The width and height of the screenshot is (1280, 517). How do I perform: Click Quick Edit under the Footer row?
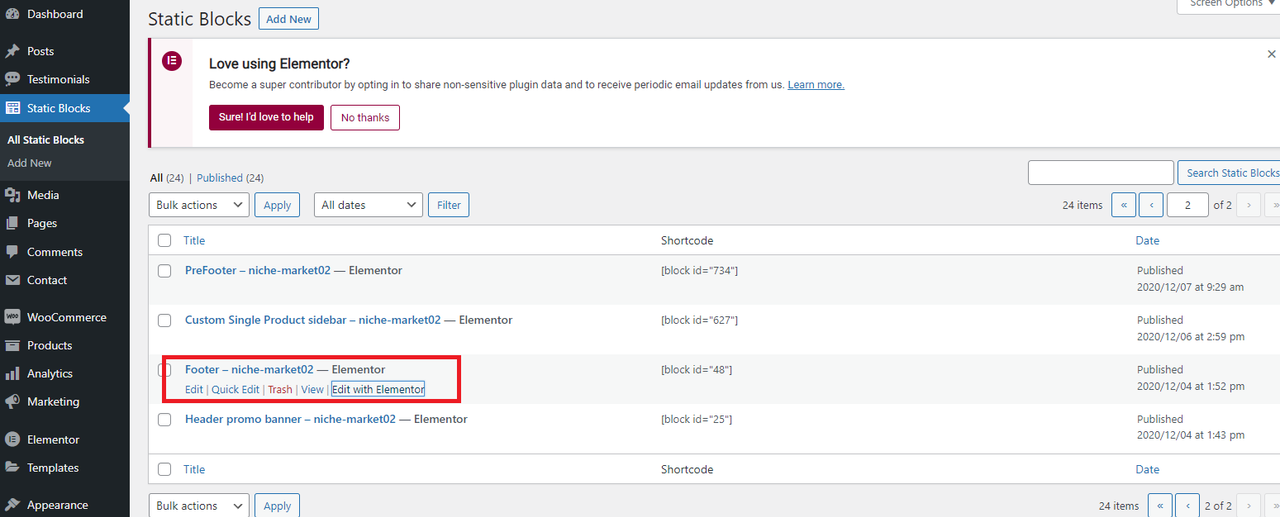235,389
